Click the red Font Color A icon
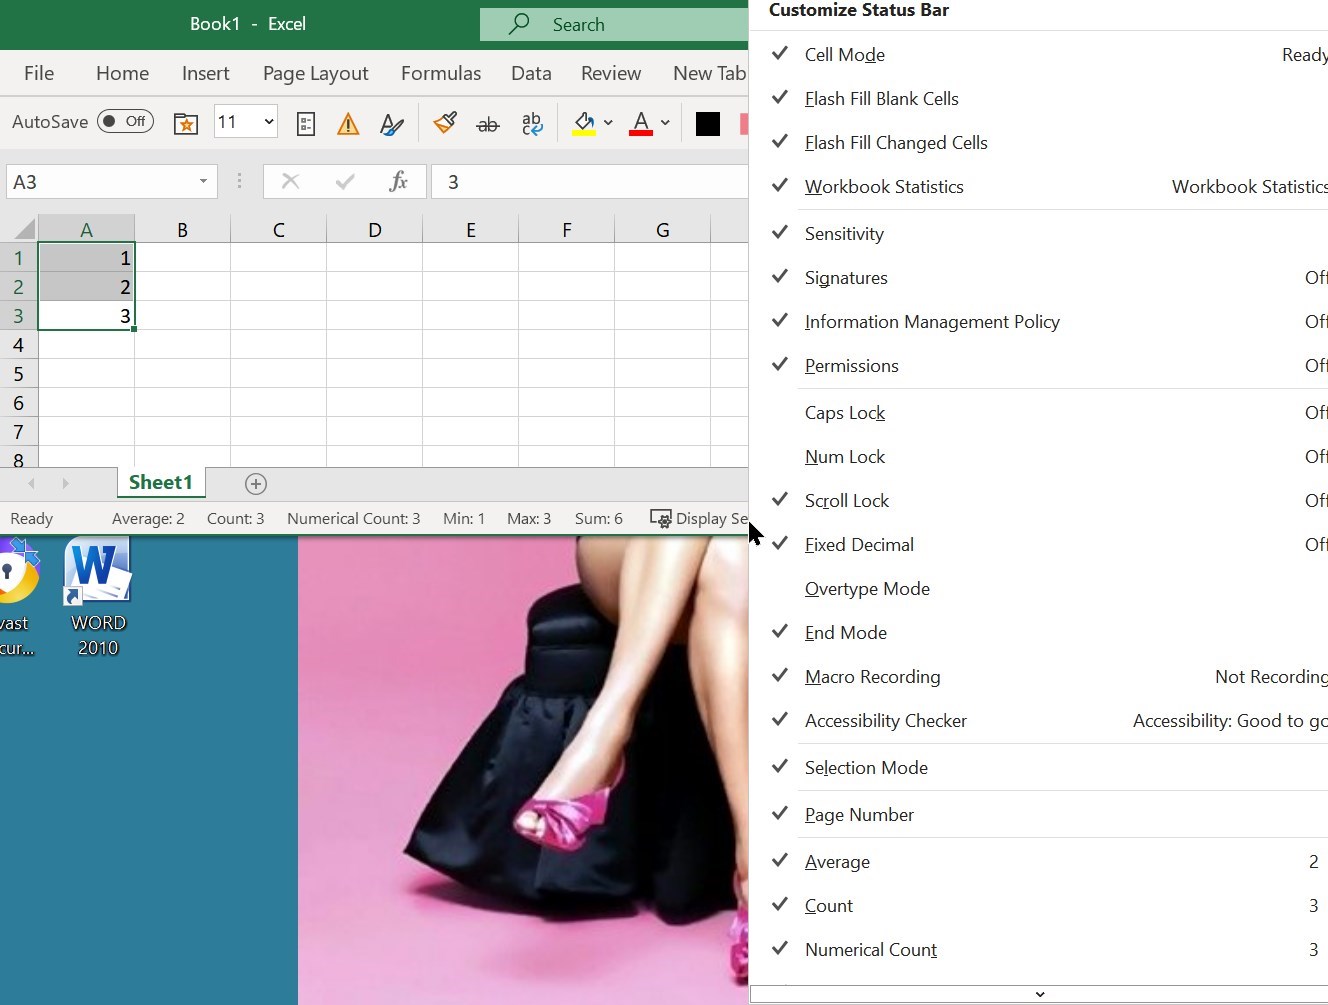This screenshot has width=1328, height=1005. [641, 123]
